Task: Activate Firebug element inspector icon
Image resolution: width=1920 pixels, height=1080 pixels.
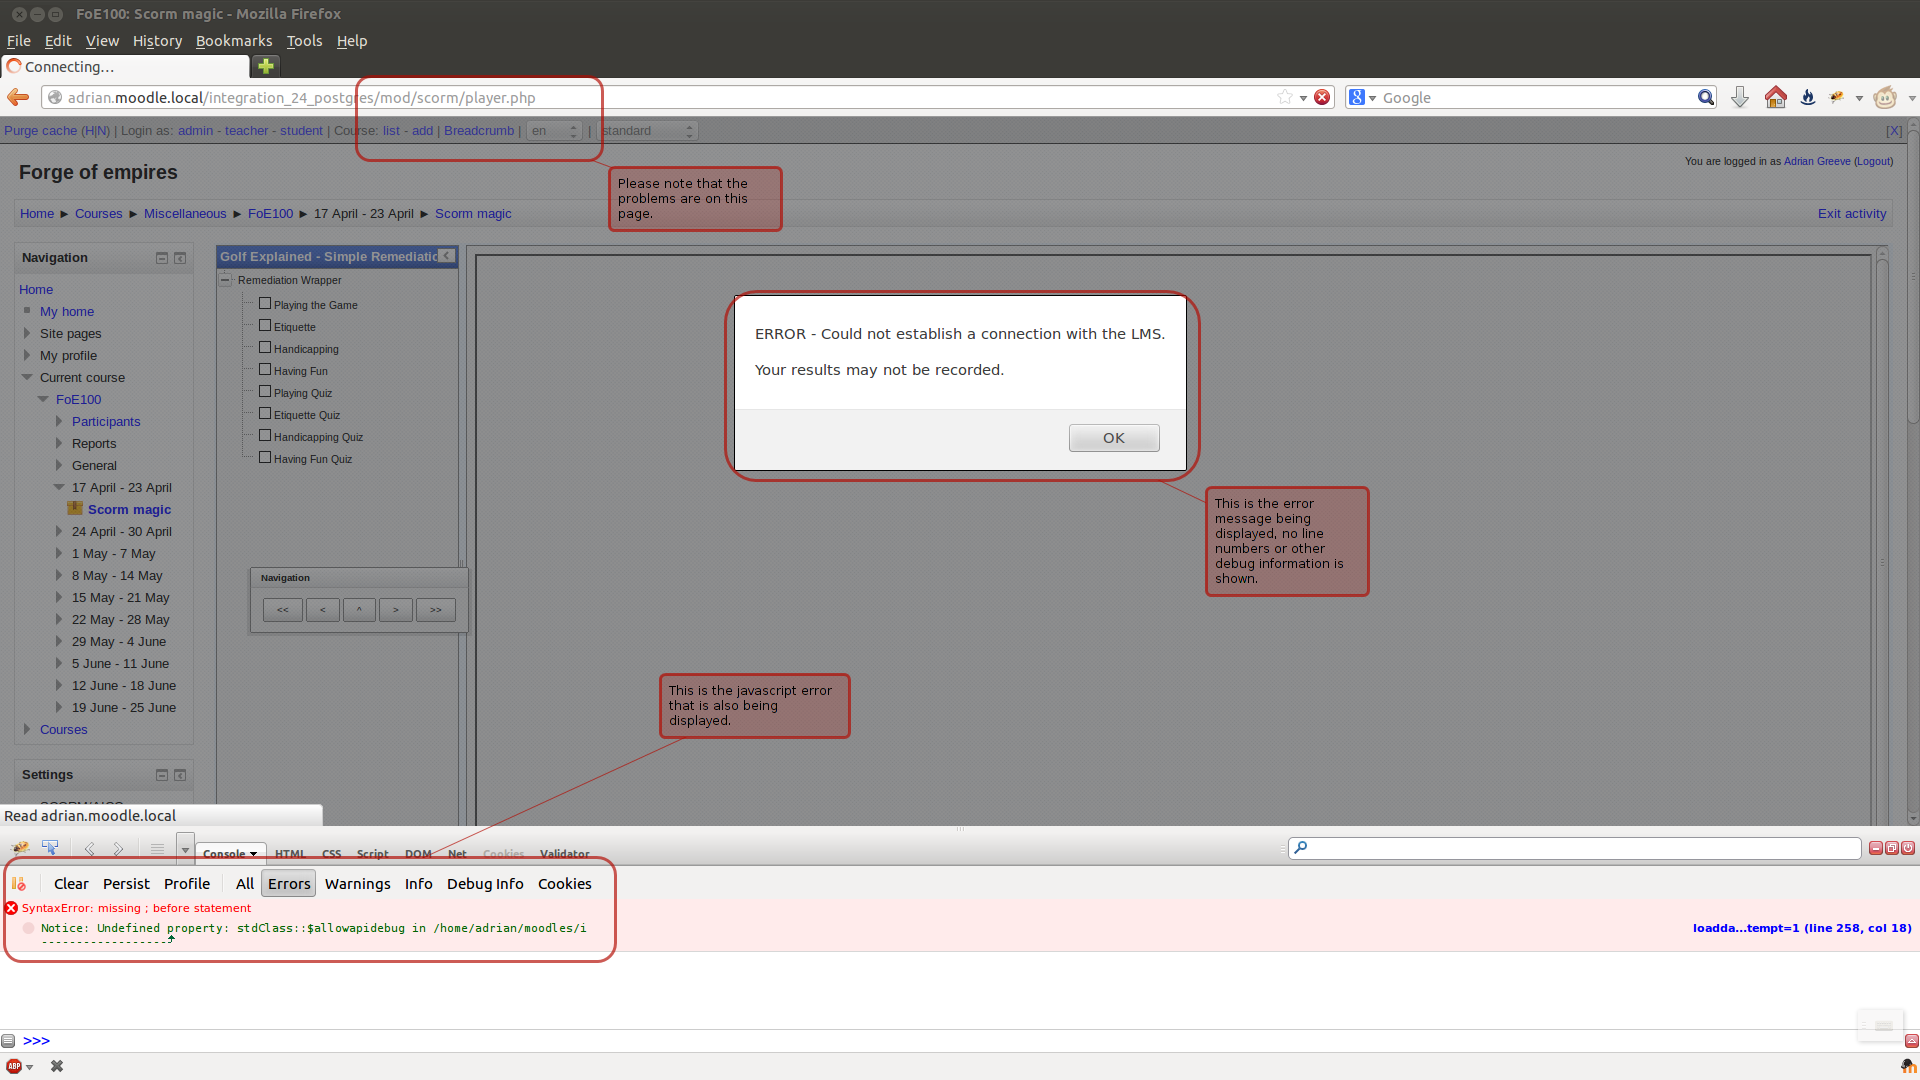Action: 50,848
